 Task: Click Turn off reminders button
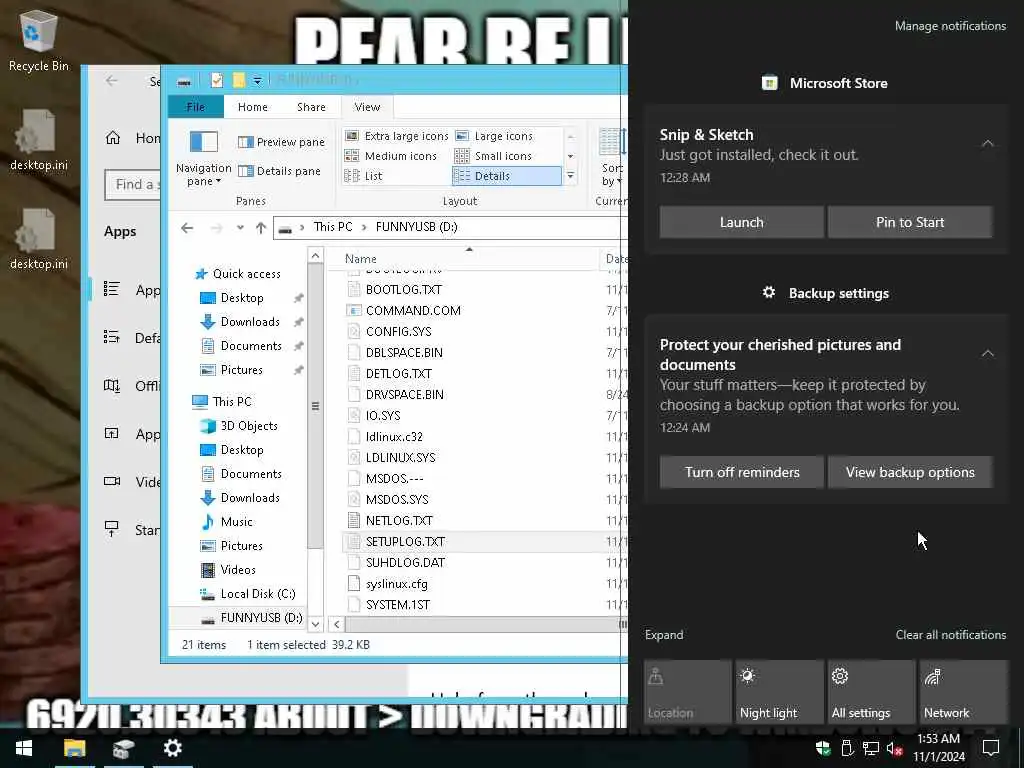[741, 472]
